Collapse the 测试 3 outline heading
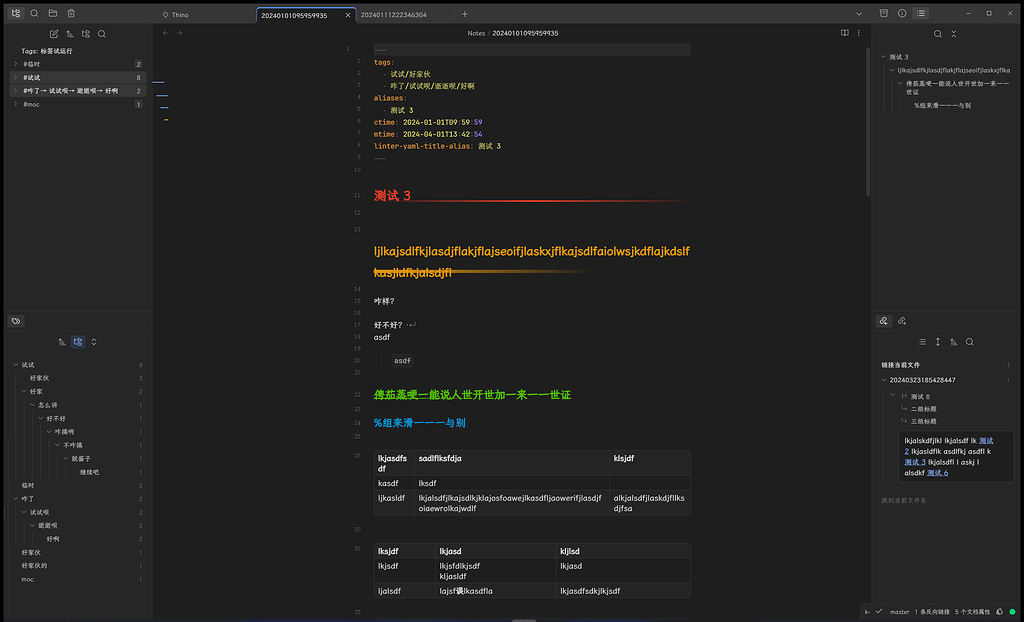 [x=883, y=56]
